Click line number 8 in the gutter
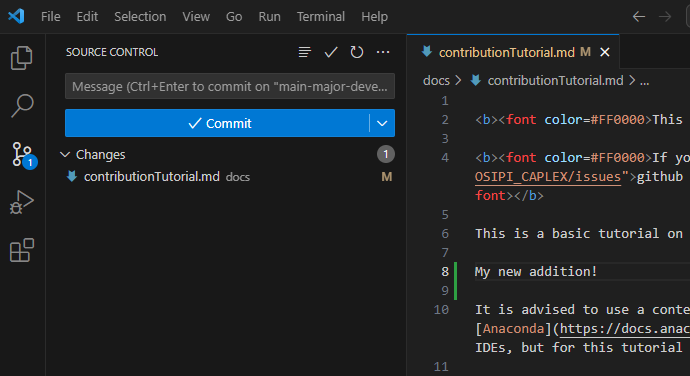 tap(445, 272)
